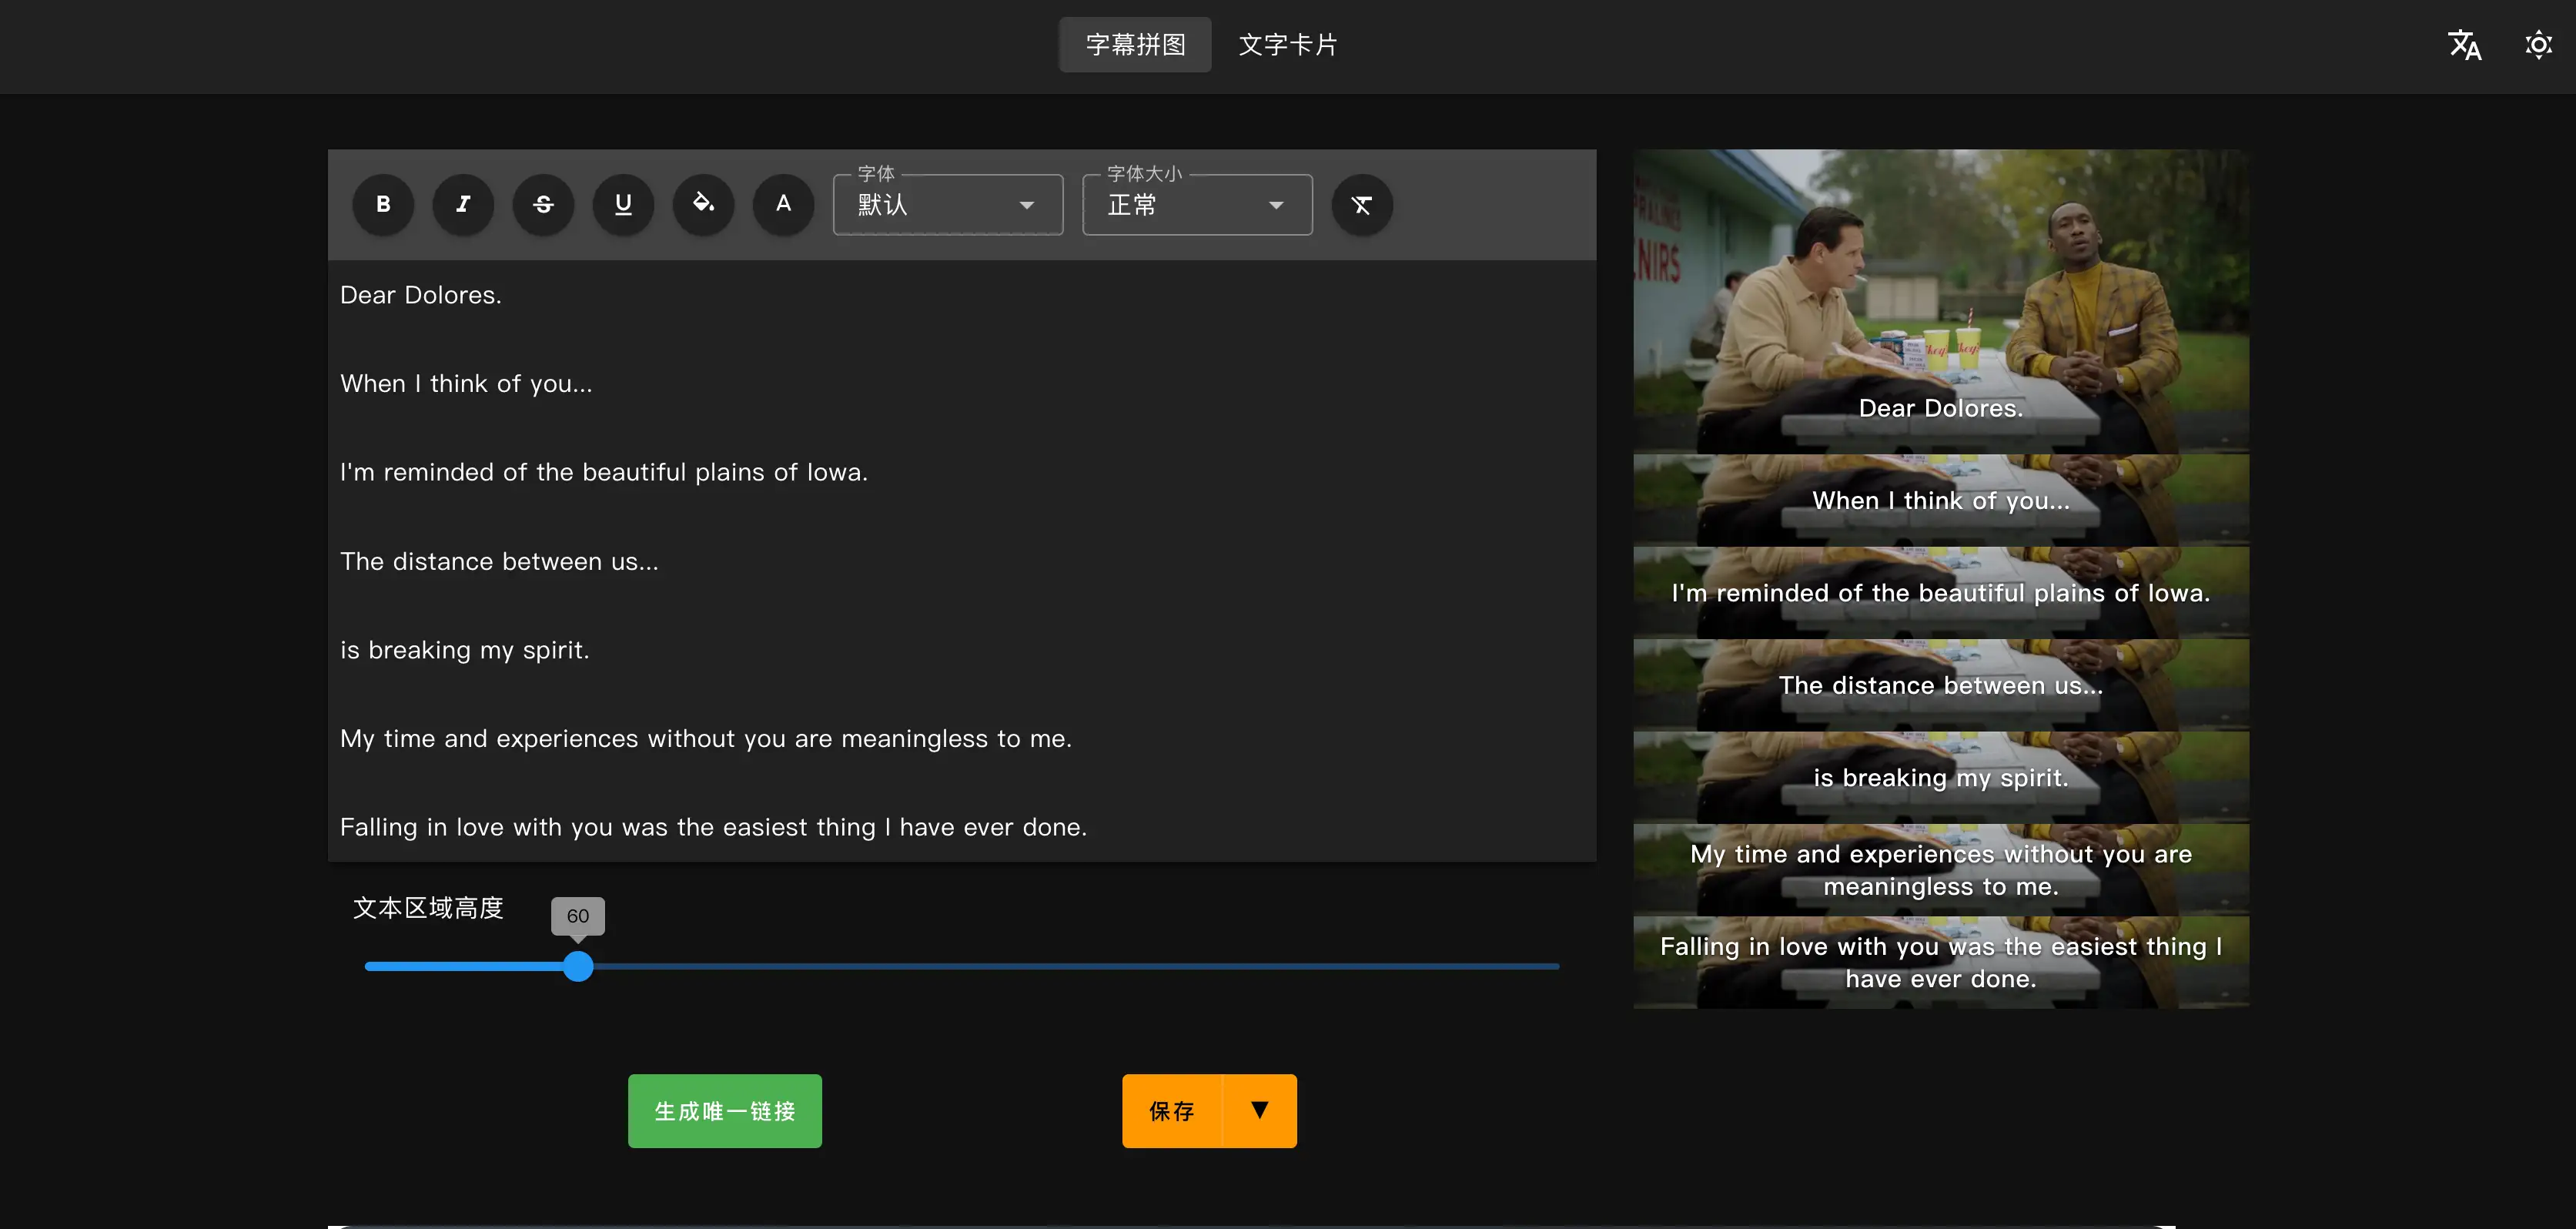
Task: Click 'is breaking my spirit.' text line
Action: [x=465, y=650]
